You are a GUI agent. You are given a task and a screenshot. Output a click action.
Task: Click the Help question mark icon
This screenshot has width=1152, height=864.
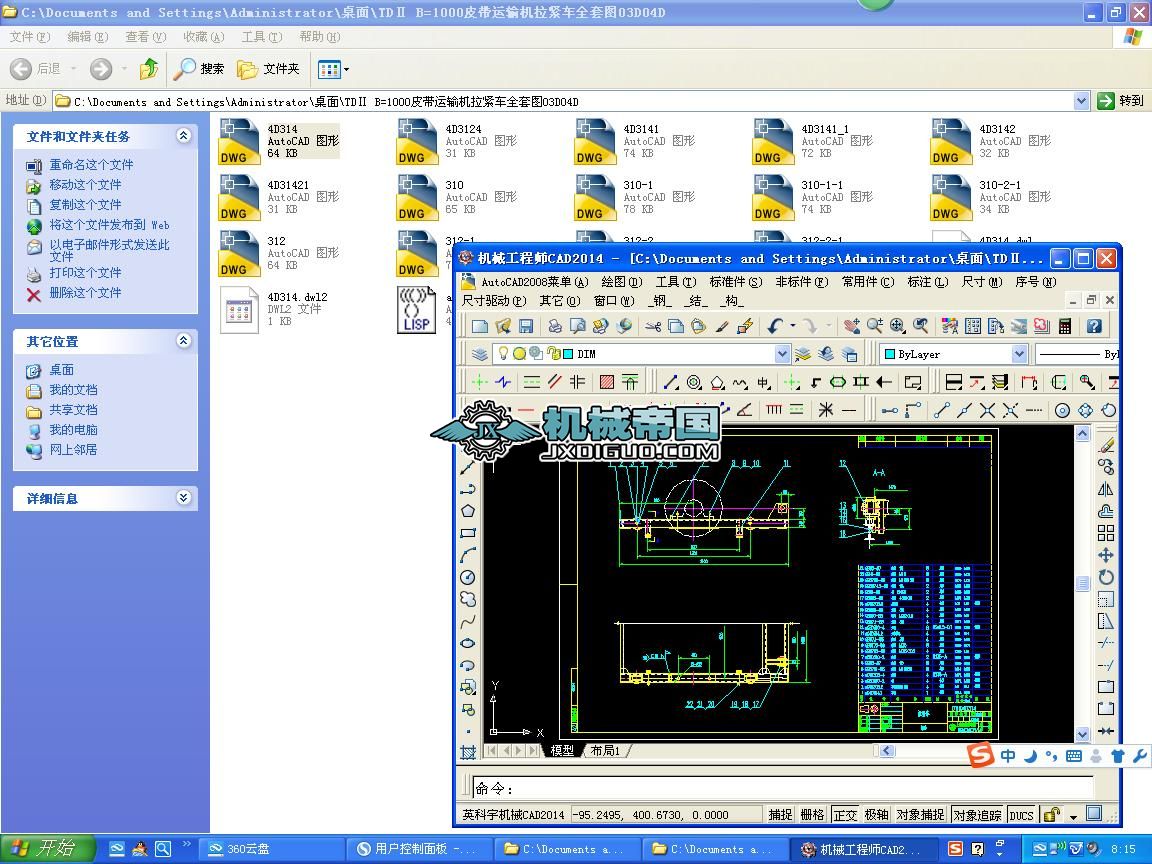(1094, 326)
